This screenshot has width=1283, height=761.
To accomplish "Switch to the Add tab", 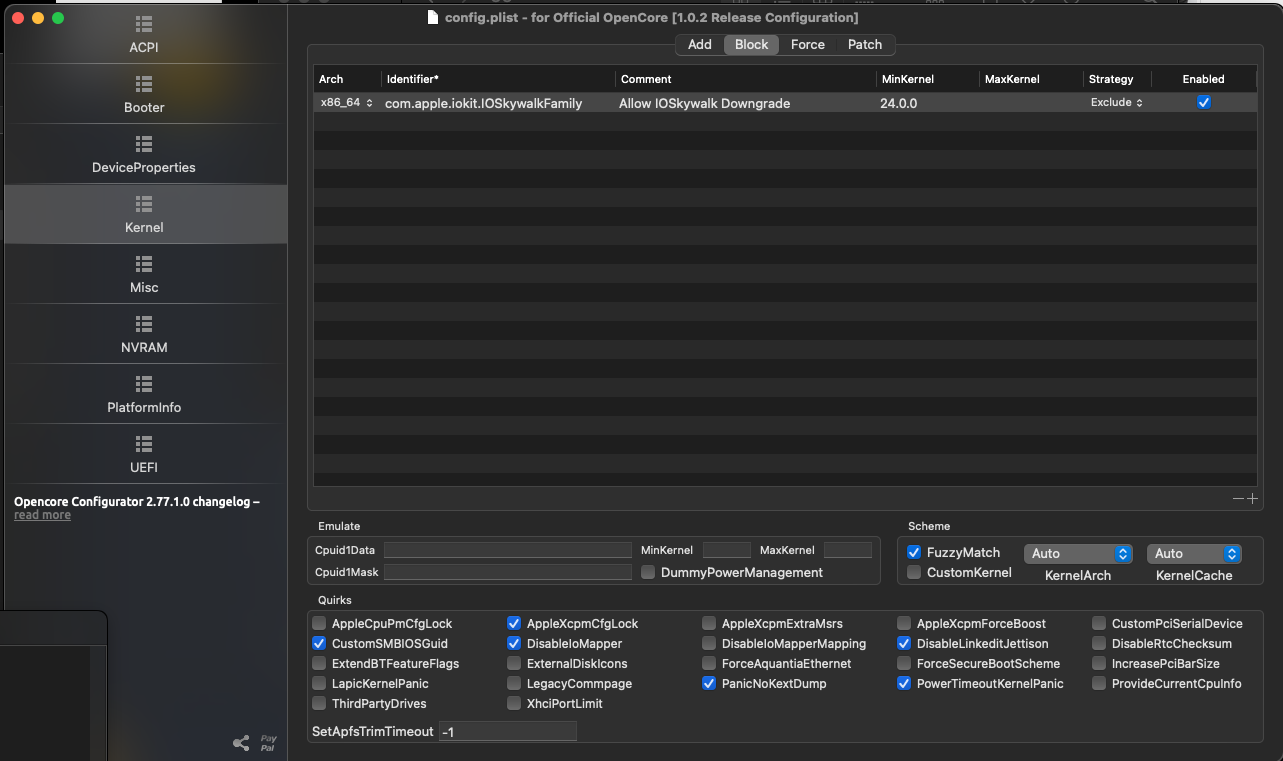I will [x=700, y=45].
